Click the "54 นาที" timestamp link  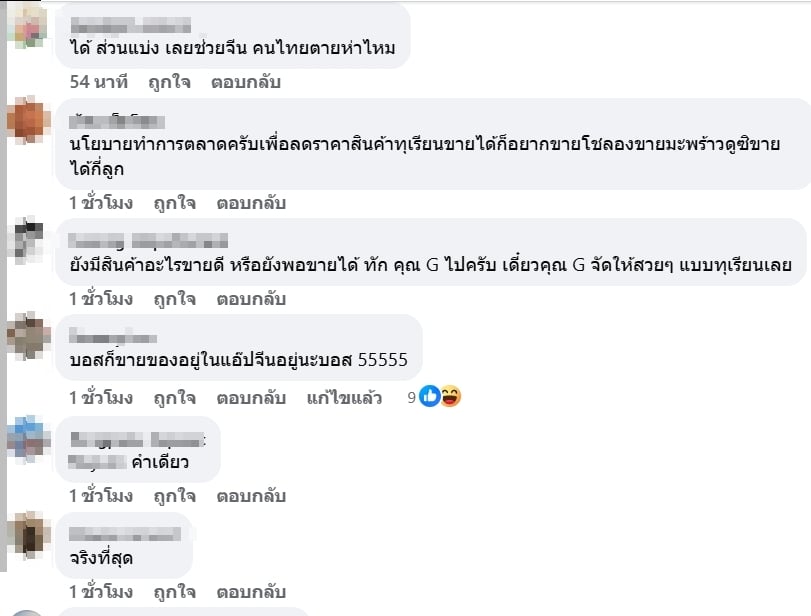(100, 82)
